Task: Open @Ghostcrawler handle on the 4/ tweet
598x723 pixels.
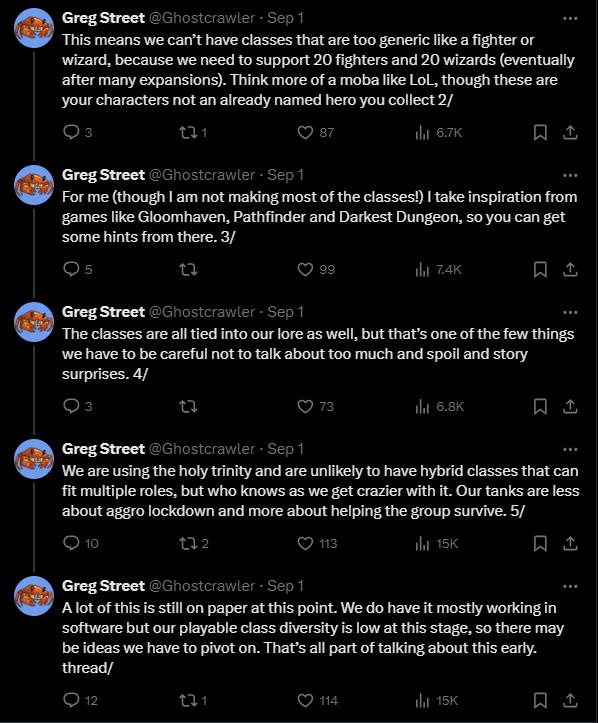Action: pyautogui.click(x=202, y=312)
